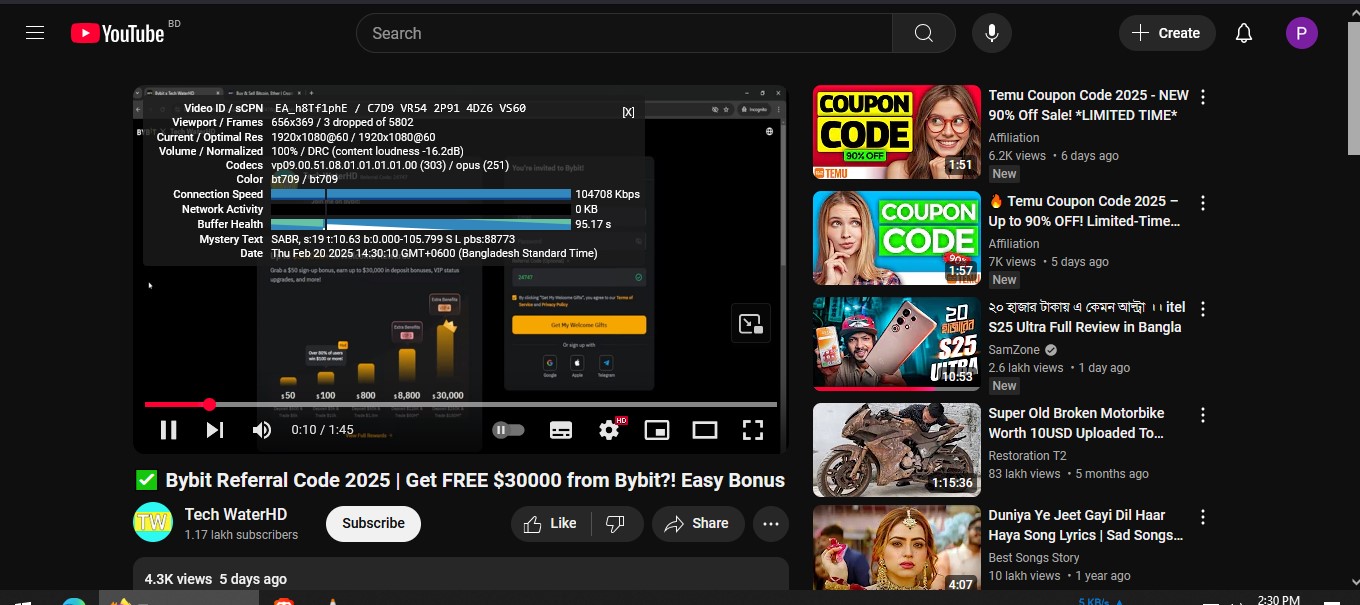Go to YouTube home via logo

click(x=117, y=33)
